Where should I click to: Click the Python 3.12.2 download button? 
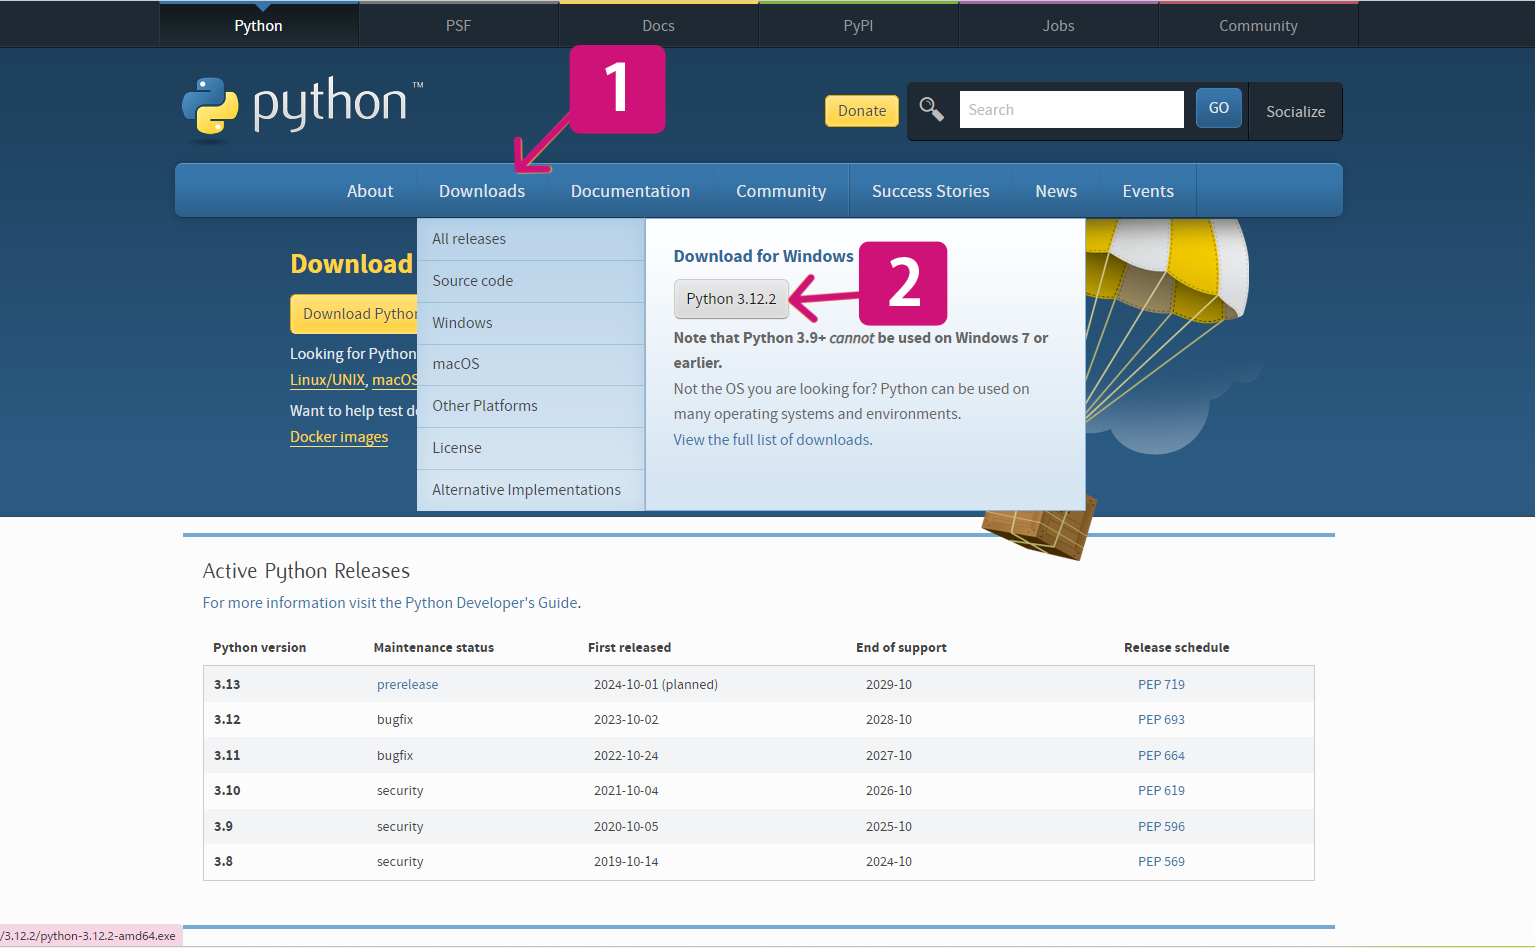tap(731, 299)
